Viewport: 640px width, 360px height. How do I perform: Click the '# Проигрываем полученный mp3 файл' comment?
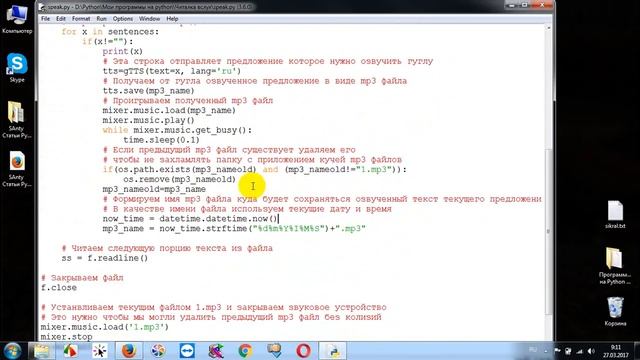click(188, 100)
